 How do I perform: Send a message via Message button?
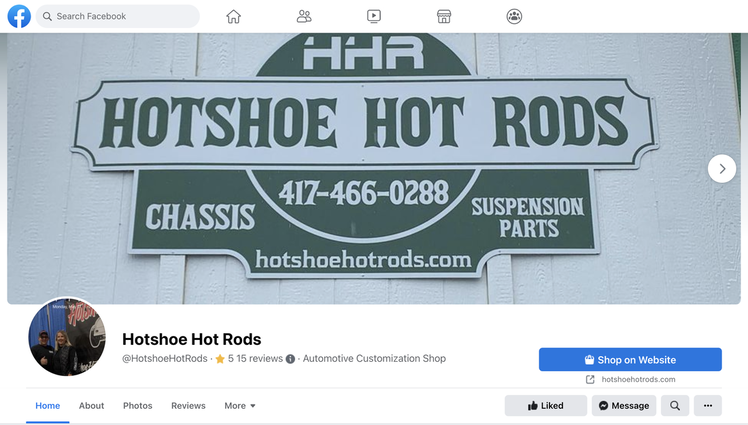(624, 405)
